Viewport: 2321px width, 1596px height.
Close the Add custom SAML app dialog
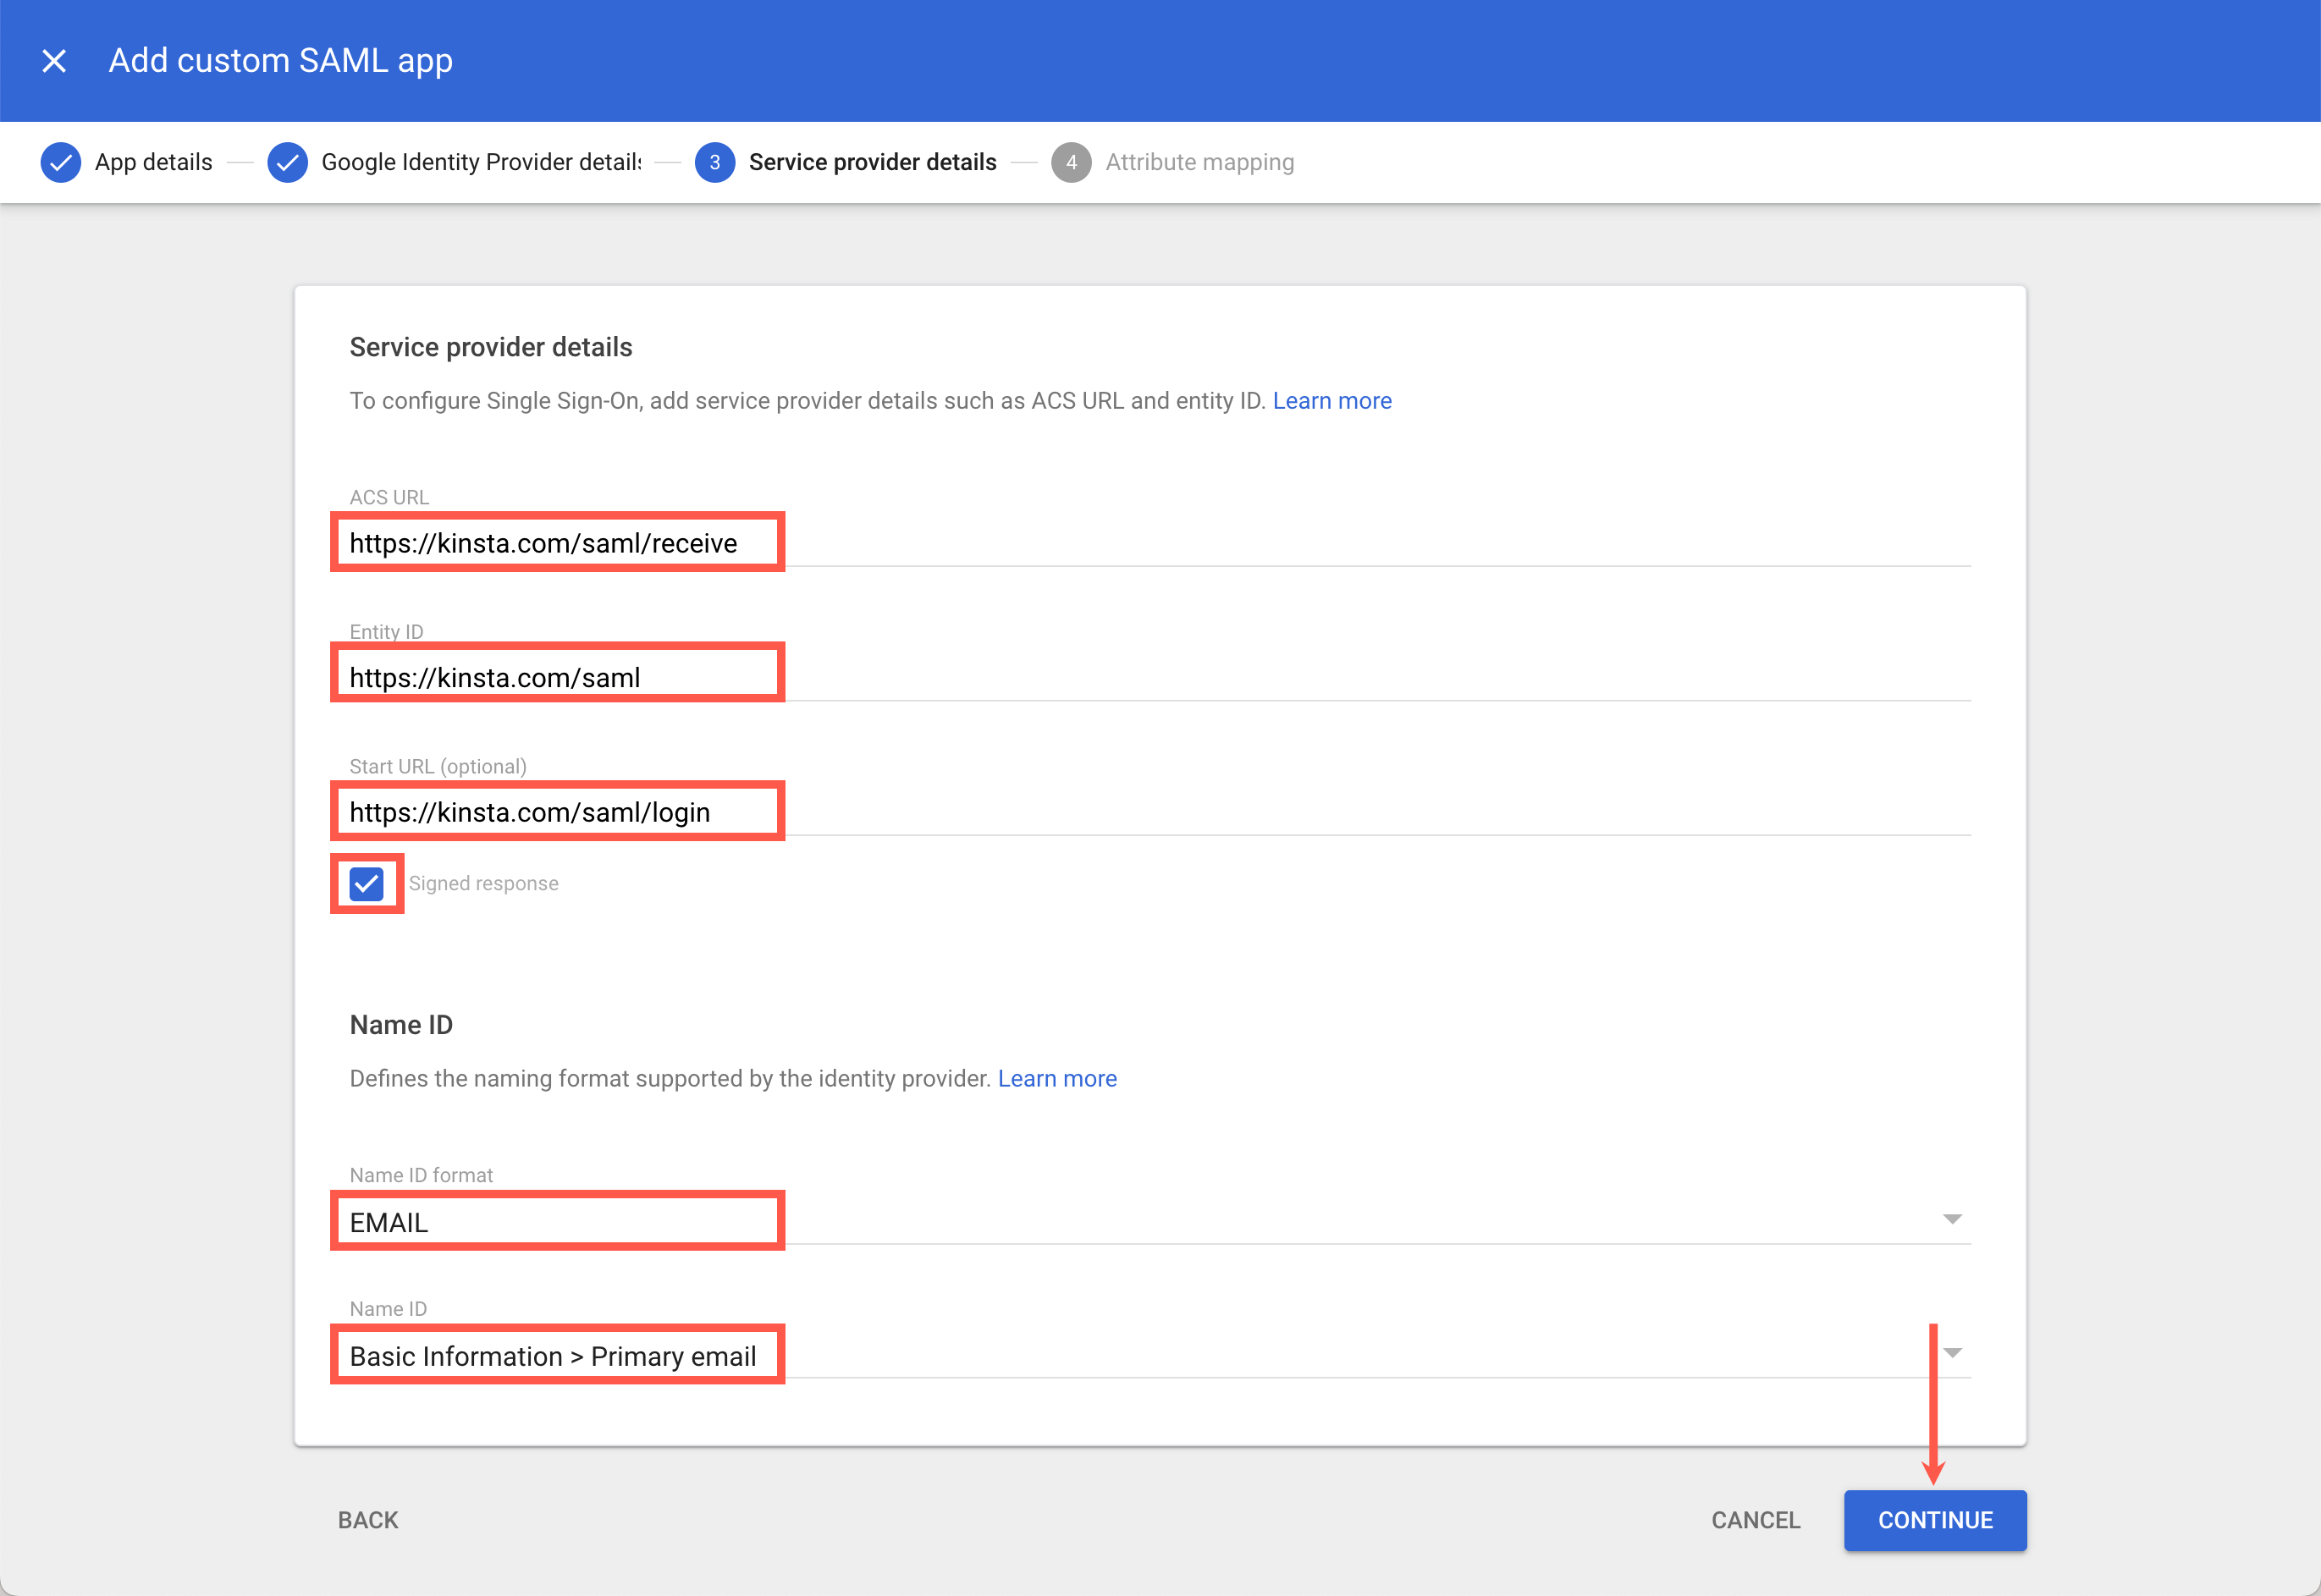click(x=54, y=60)
